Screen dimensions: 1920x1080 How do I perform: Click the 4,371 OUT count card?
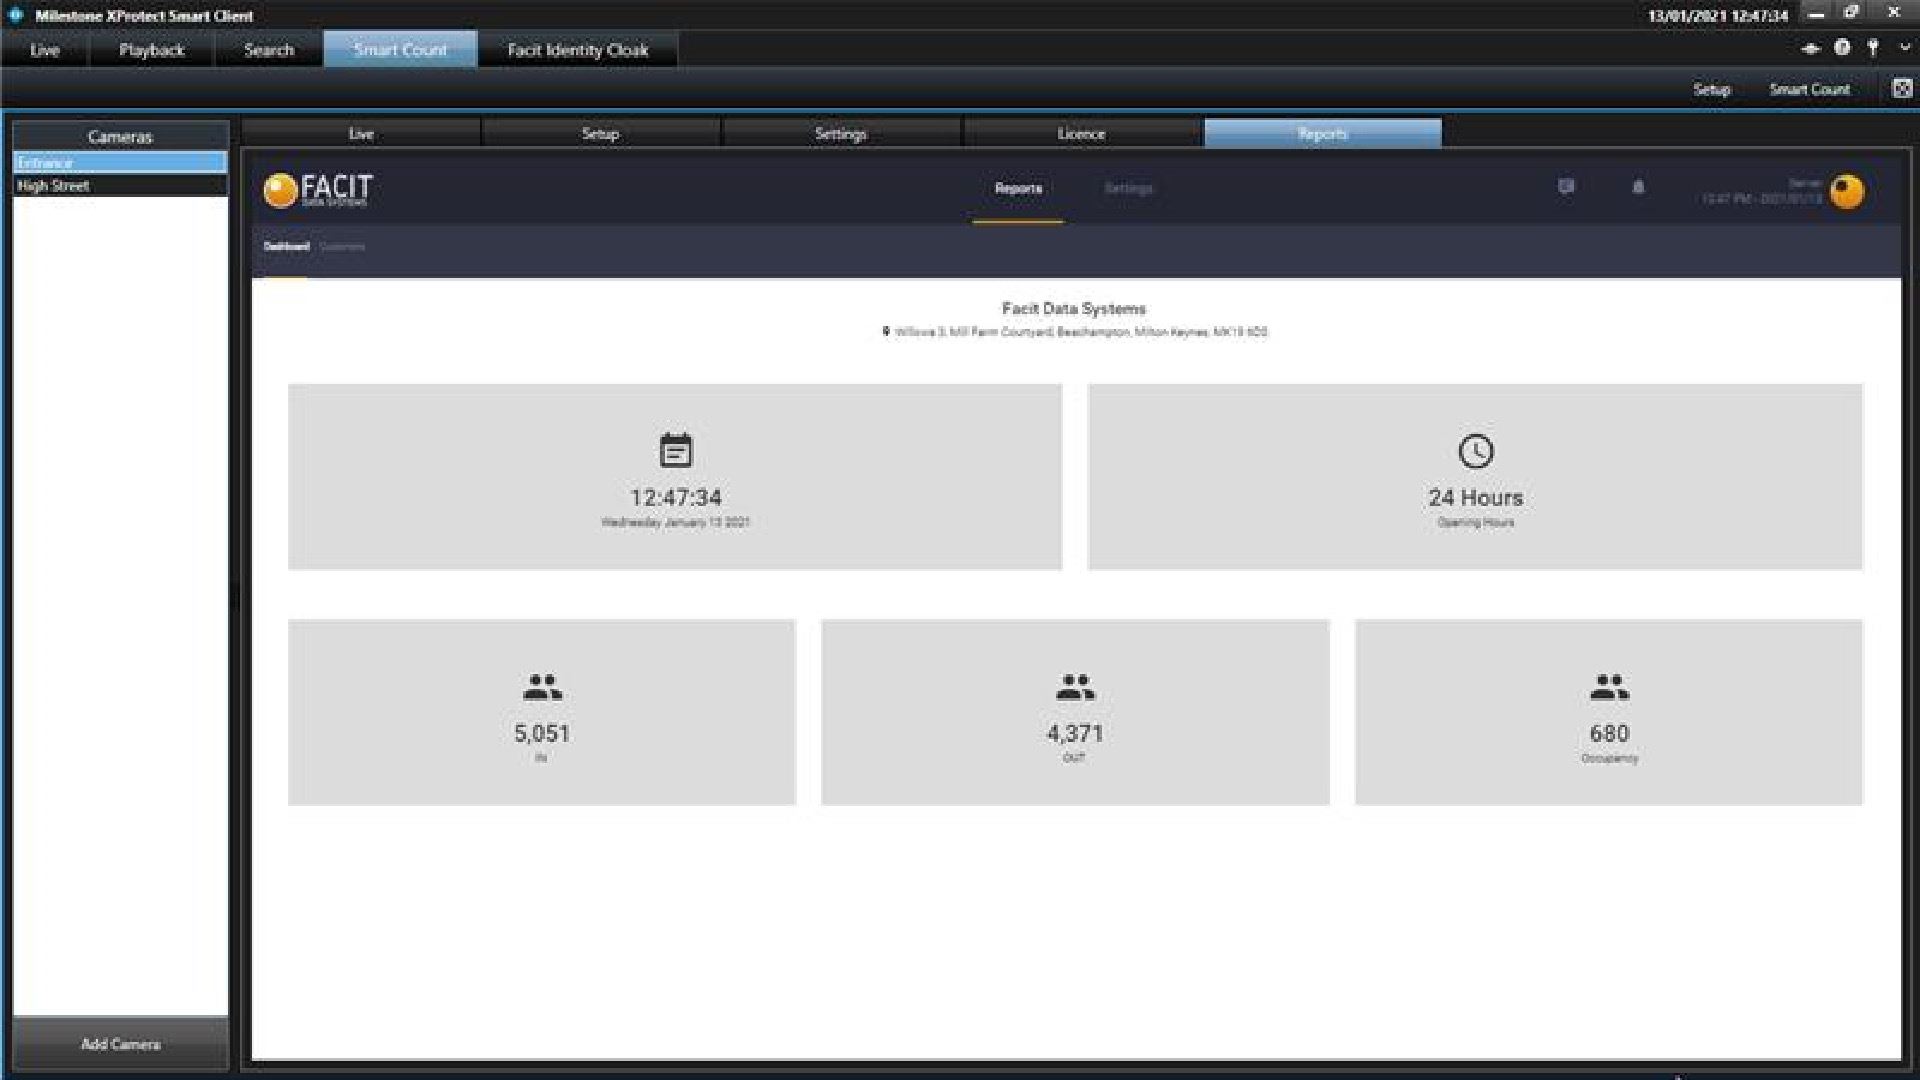(x=1075, y=712)
